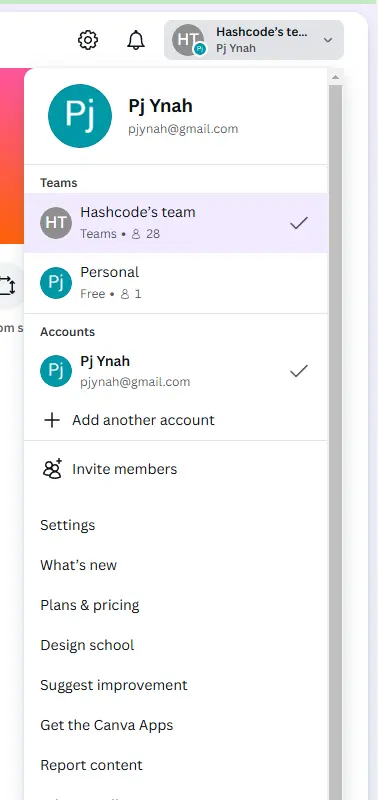Click the plus icon for adding account
This screenshot has width=378, height=800.
[52, 420]
